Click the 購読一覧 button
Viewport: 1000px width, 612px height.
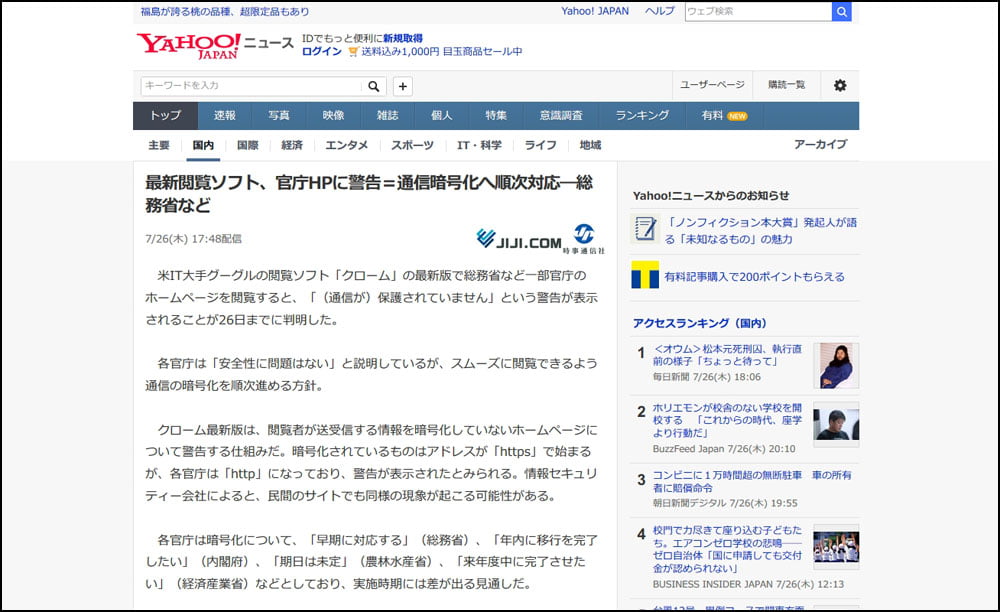point(786,86)
